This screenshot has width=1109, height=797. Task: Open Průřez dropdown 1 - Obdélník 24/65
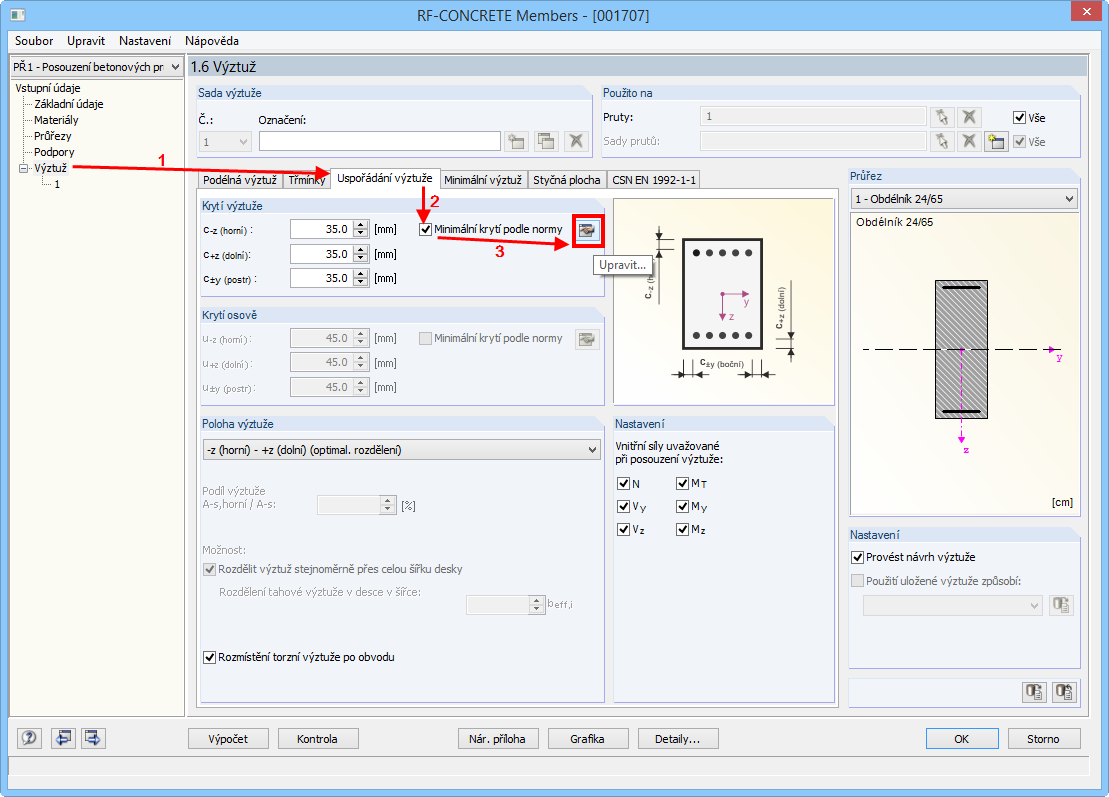964,199
